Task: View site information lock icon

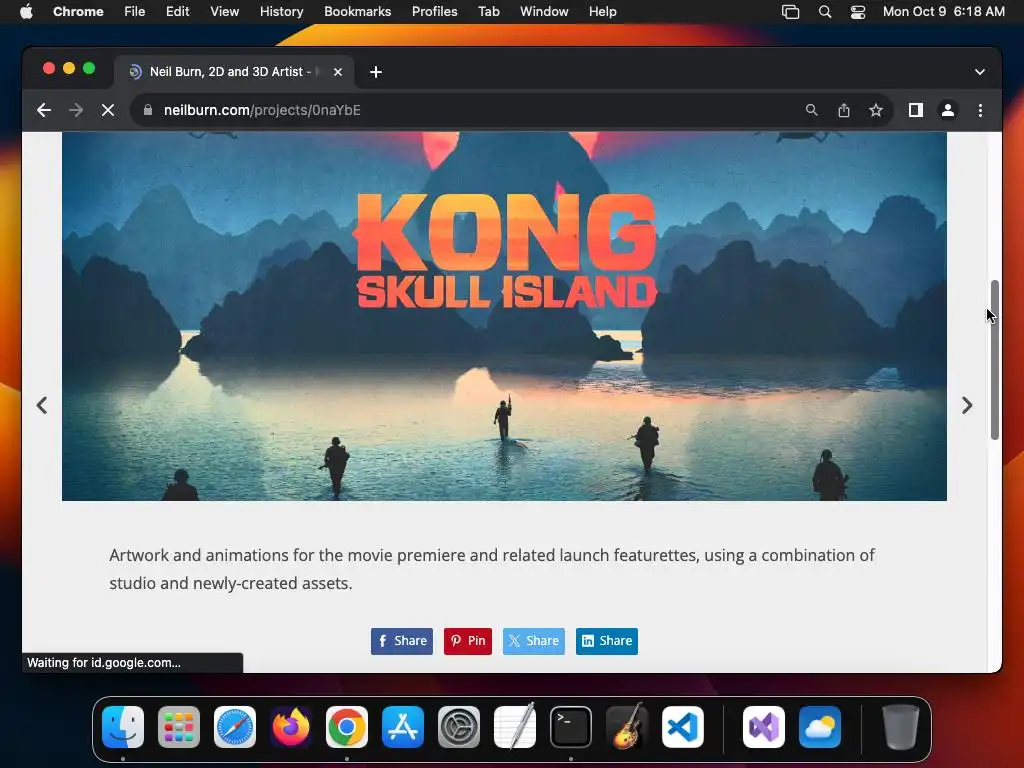Action: 148,110
